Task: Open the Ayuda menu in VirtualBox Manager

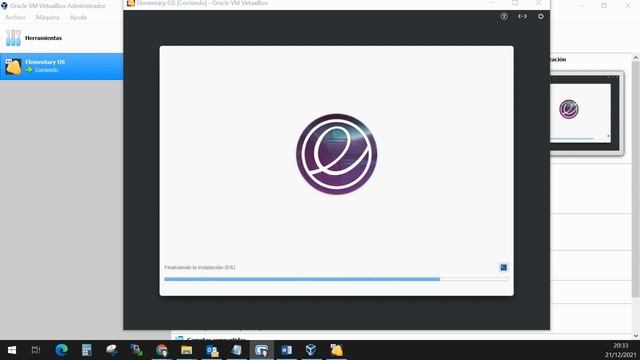Action: point(78,17)
